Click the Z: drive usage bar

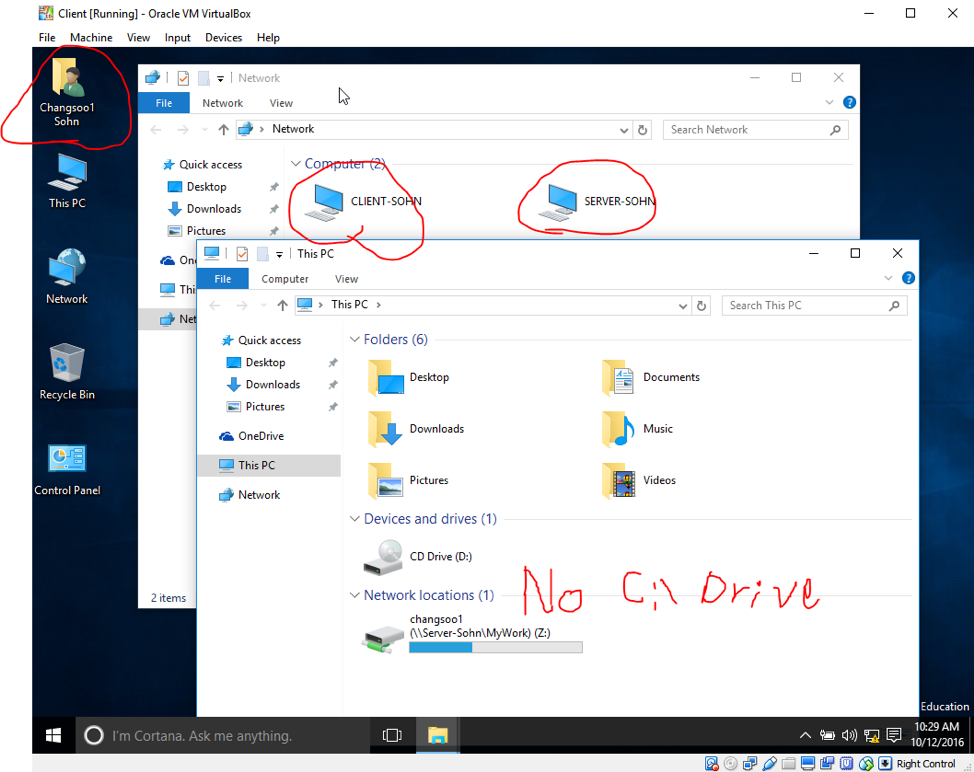pyautogui.click(x=496, y=647)
